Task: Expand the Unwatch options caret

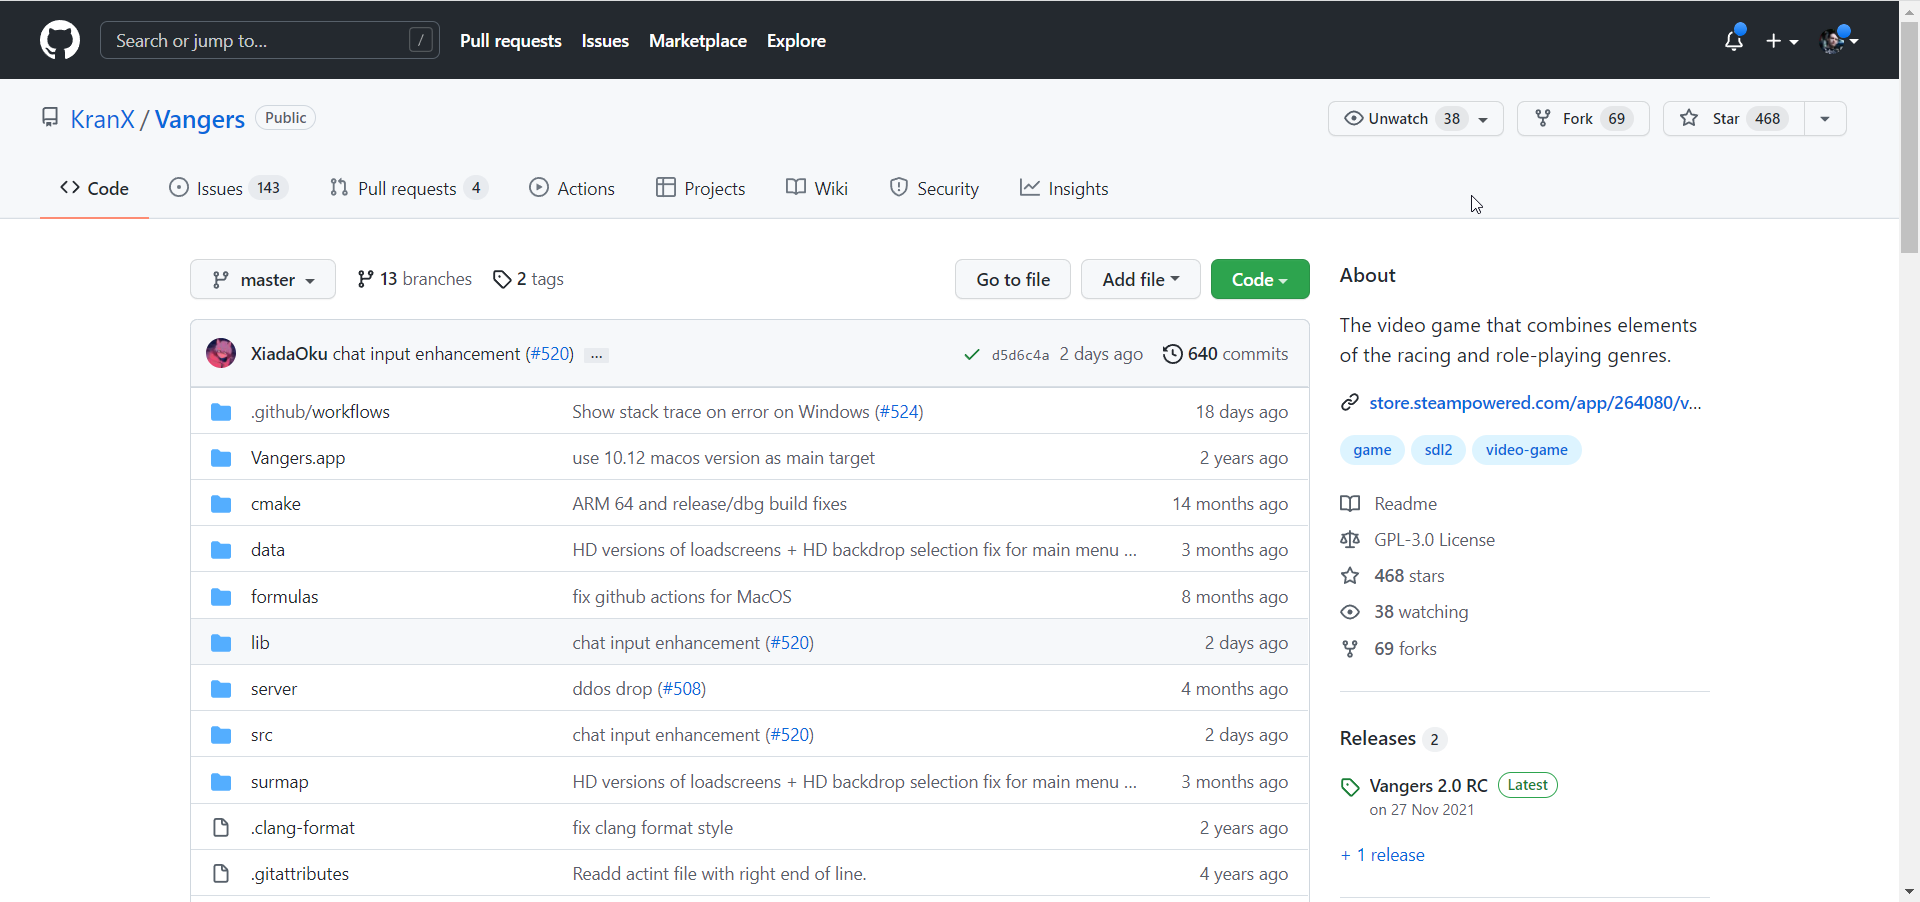Action: point(1484,118)
